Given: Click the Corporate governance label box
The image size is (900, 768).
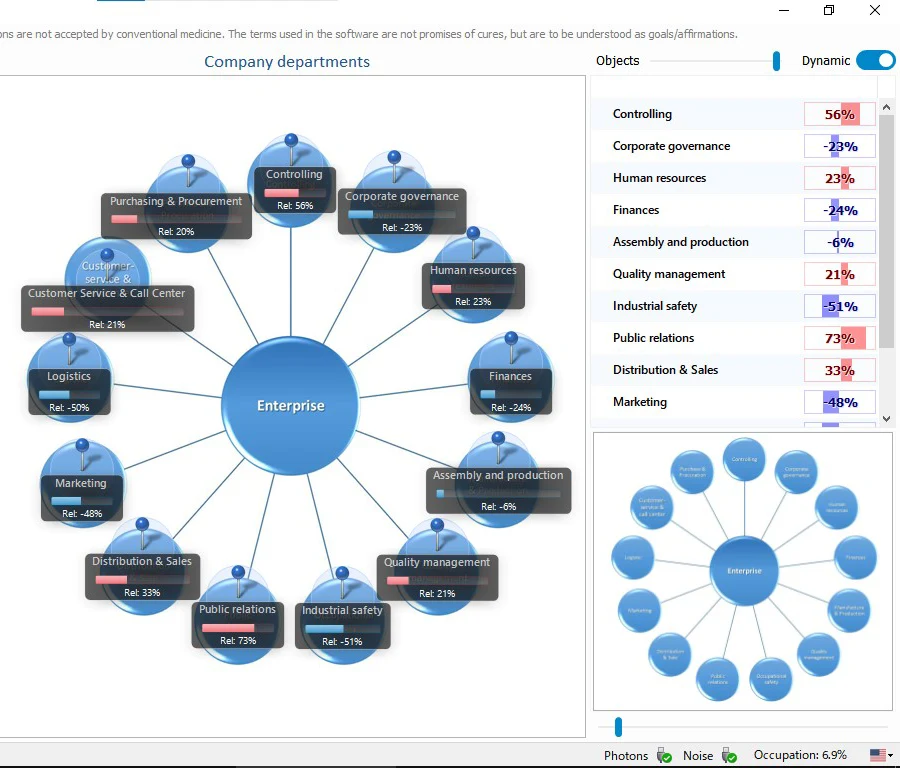Looking at the screenshot, I should tap(402, 211).
